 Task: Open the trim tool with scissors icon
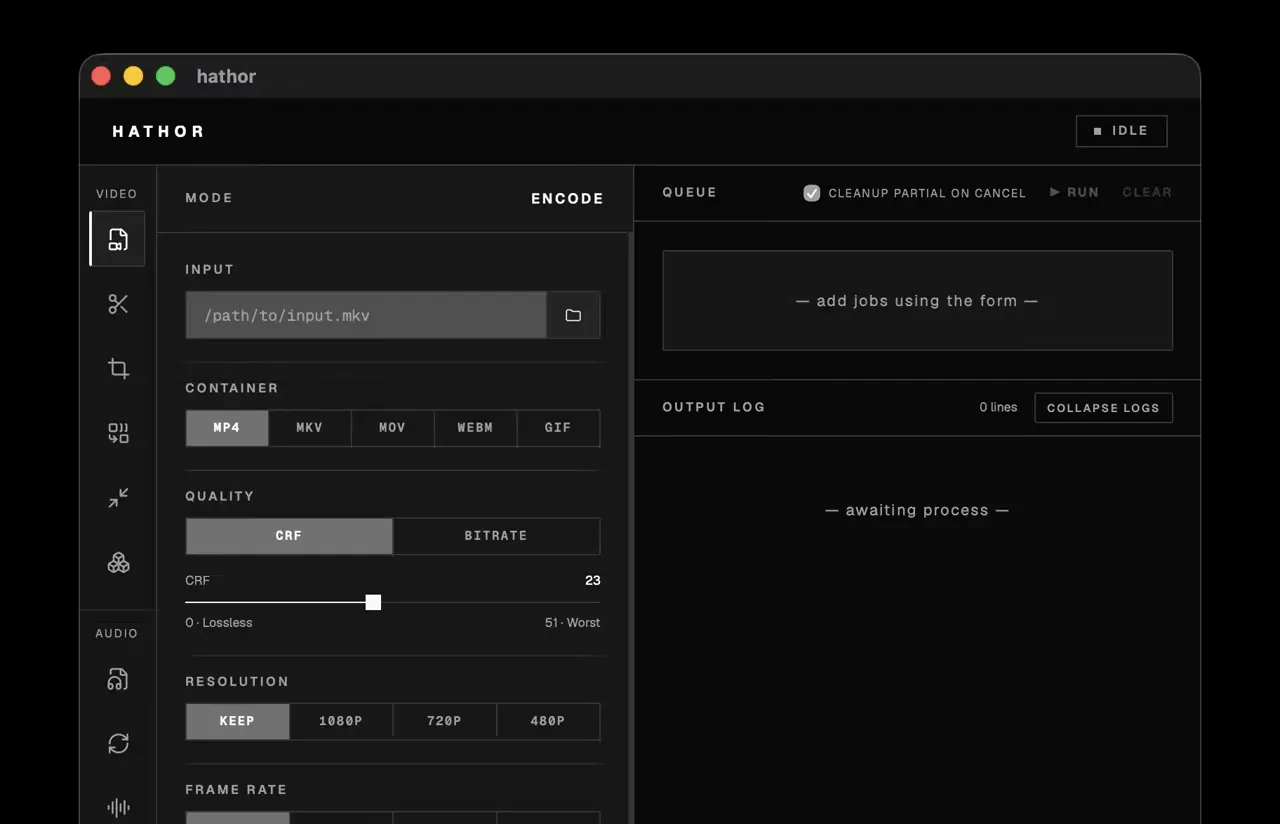[117, 304]
